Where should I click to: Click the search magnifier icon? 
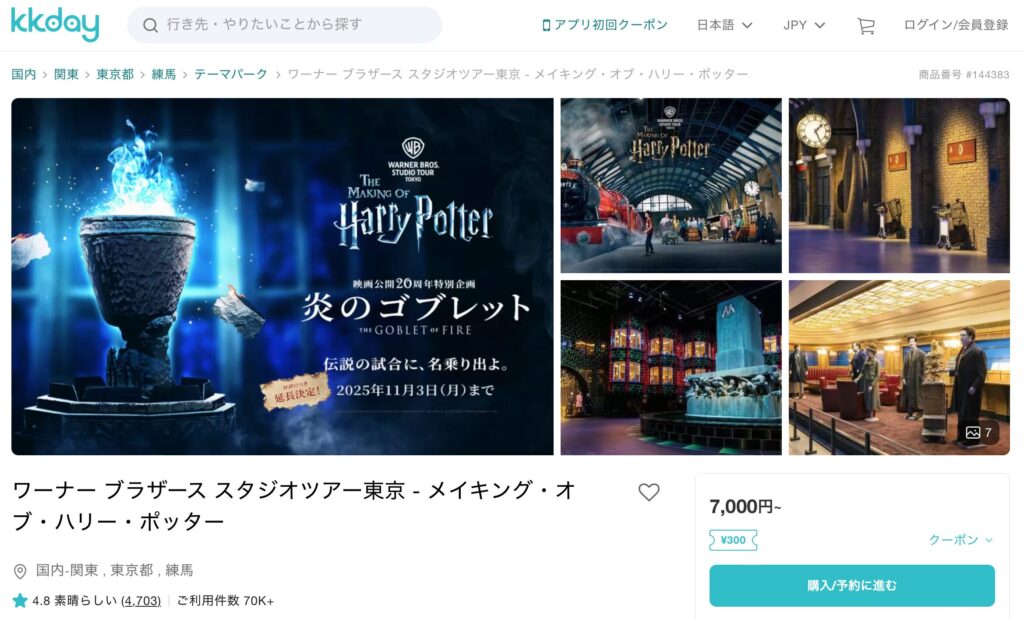point(150,25)
